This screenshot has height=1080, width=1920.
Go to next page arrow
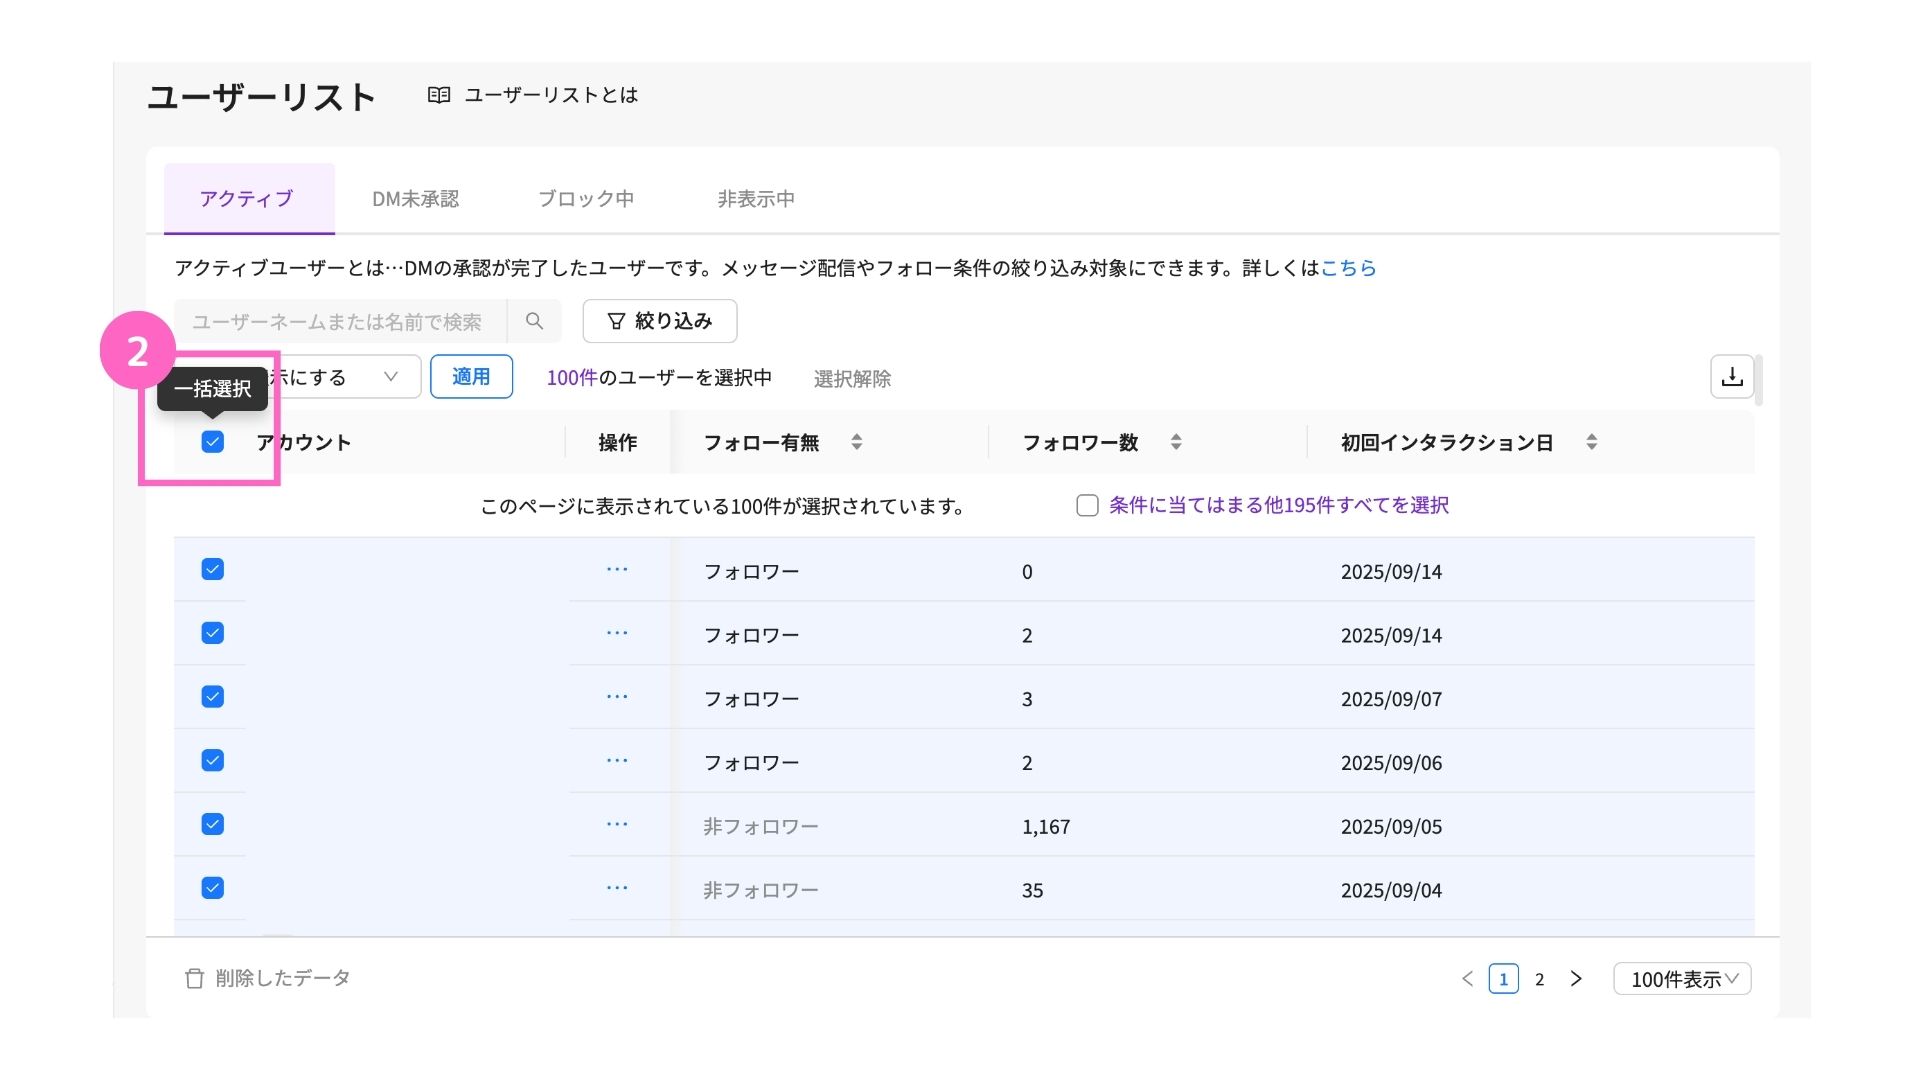(x=1576, y=979)
